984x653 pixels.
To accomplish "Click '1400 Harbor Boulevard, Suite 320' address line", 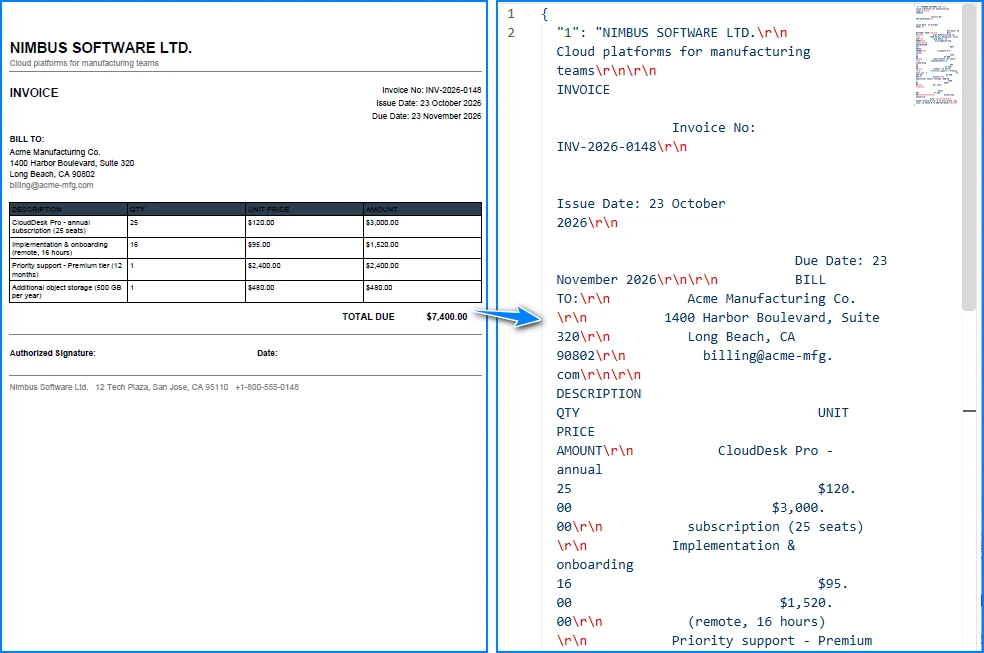I will [x=72, y=163].
